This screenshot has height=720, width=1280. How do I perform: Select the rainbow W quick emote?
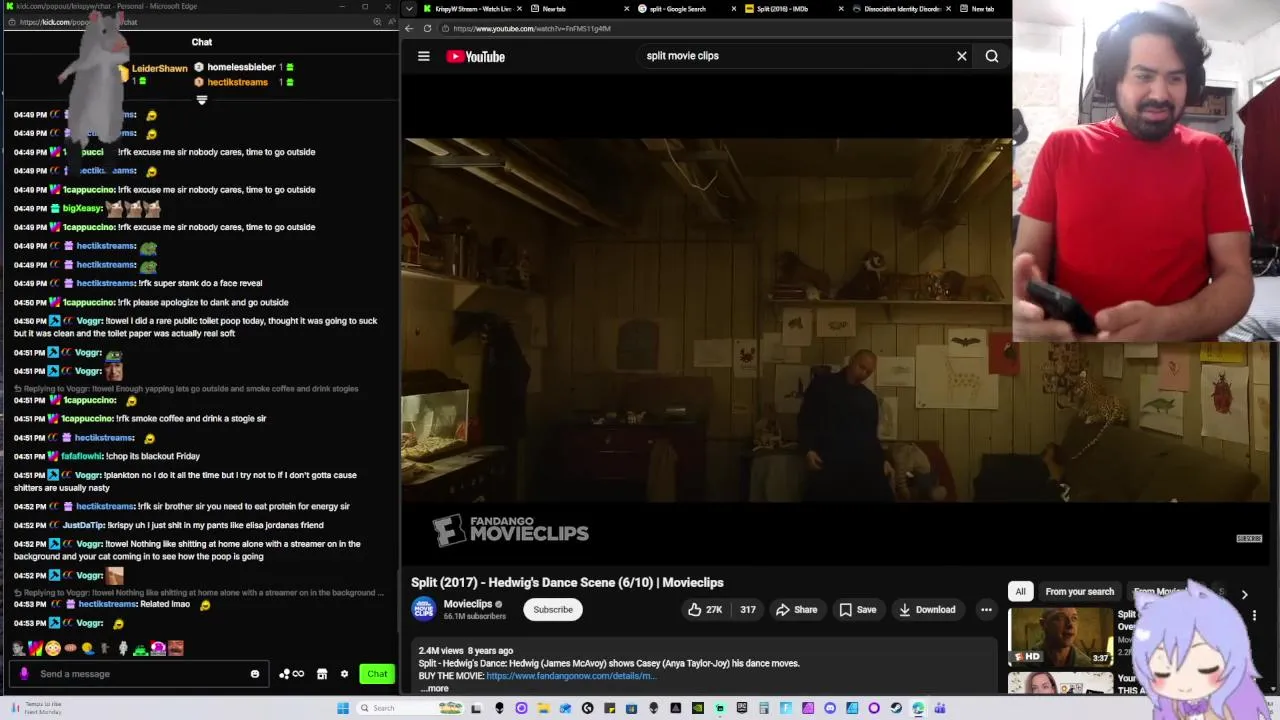coord(35,648)
